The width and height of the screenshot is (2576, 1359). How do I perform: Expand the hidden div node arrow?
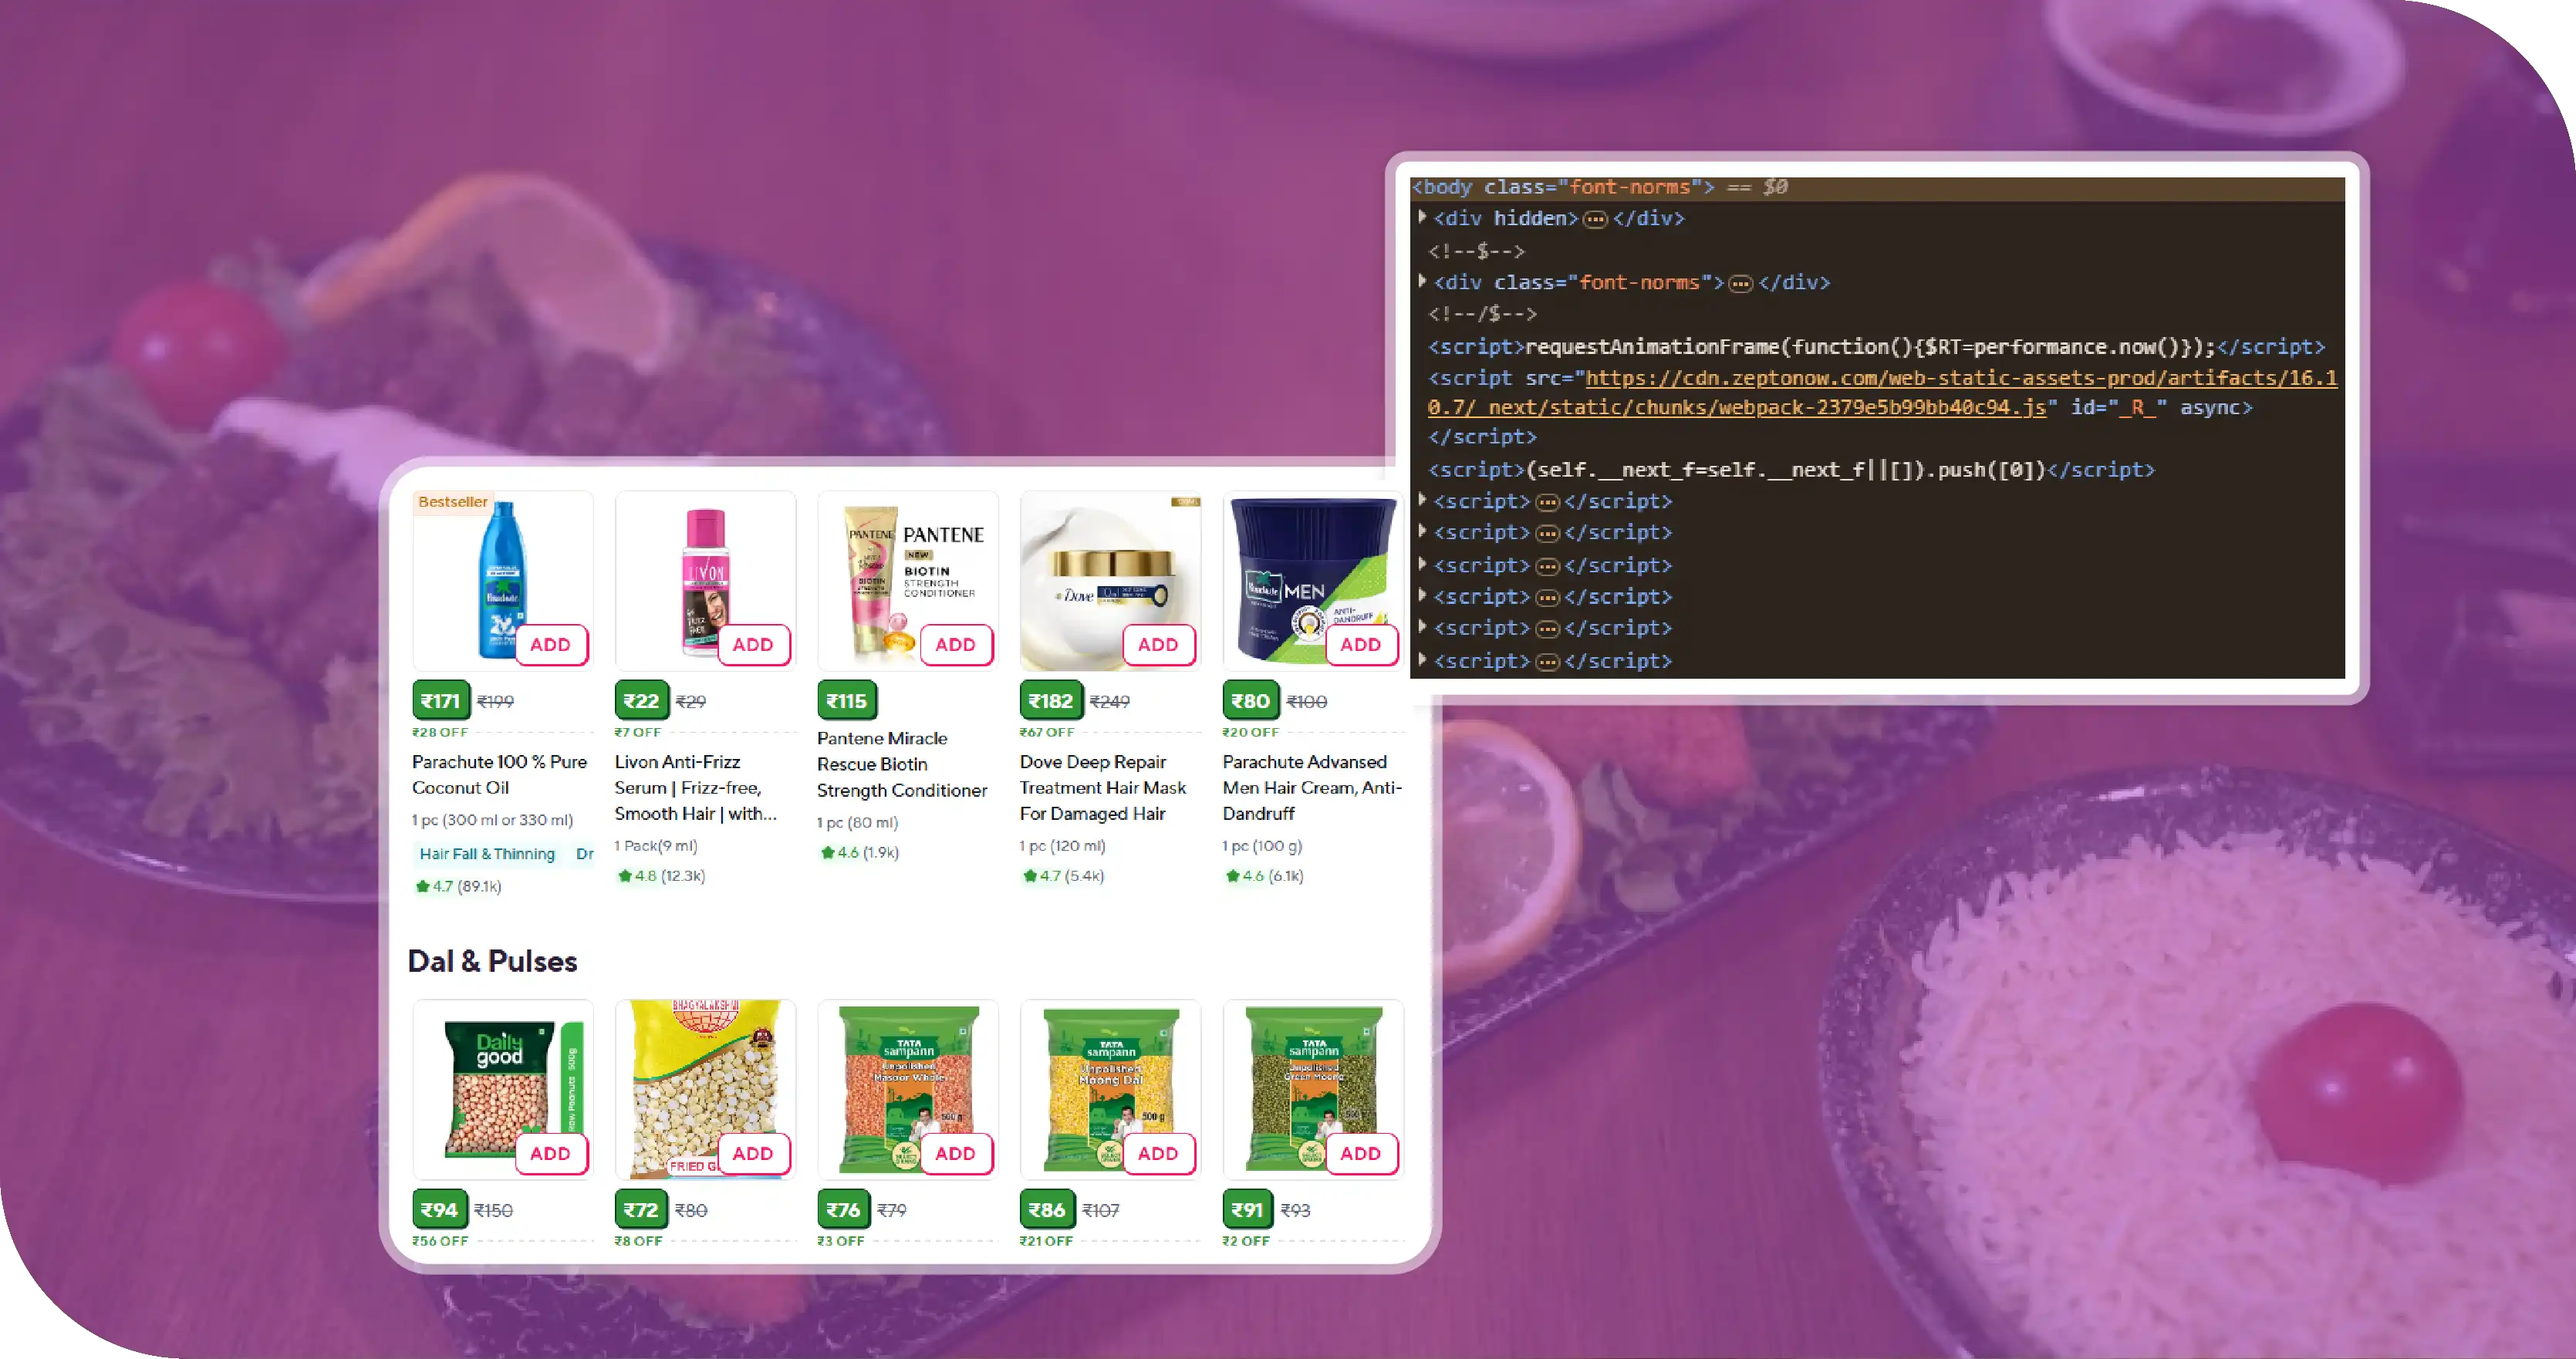[x=1422, y=217]
